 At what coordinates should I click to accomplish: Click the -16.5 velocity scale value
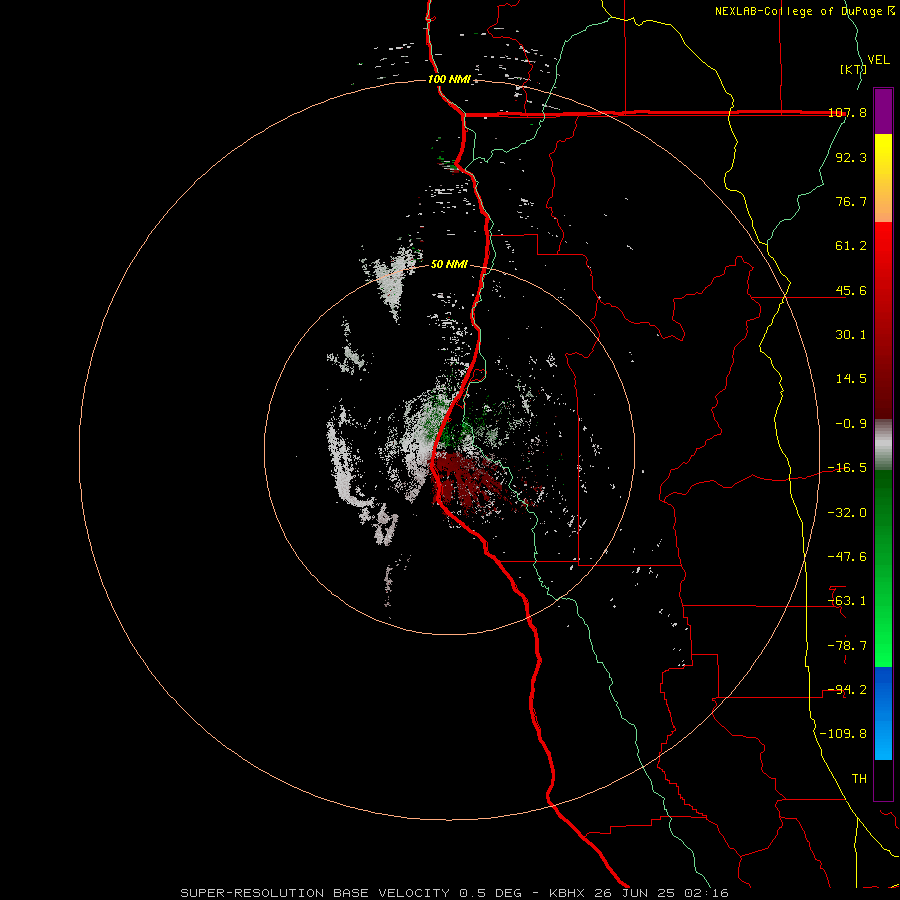pyautogui.click(x=847, y=468)
